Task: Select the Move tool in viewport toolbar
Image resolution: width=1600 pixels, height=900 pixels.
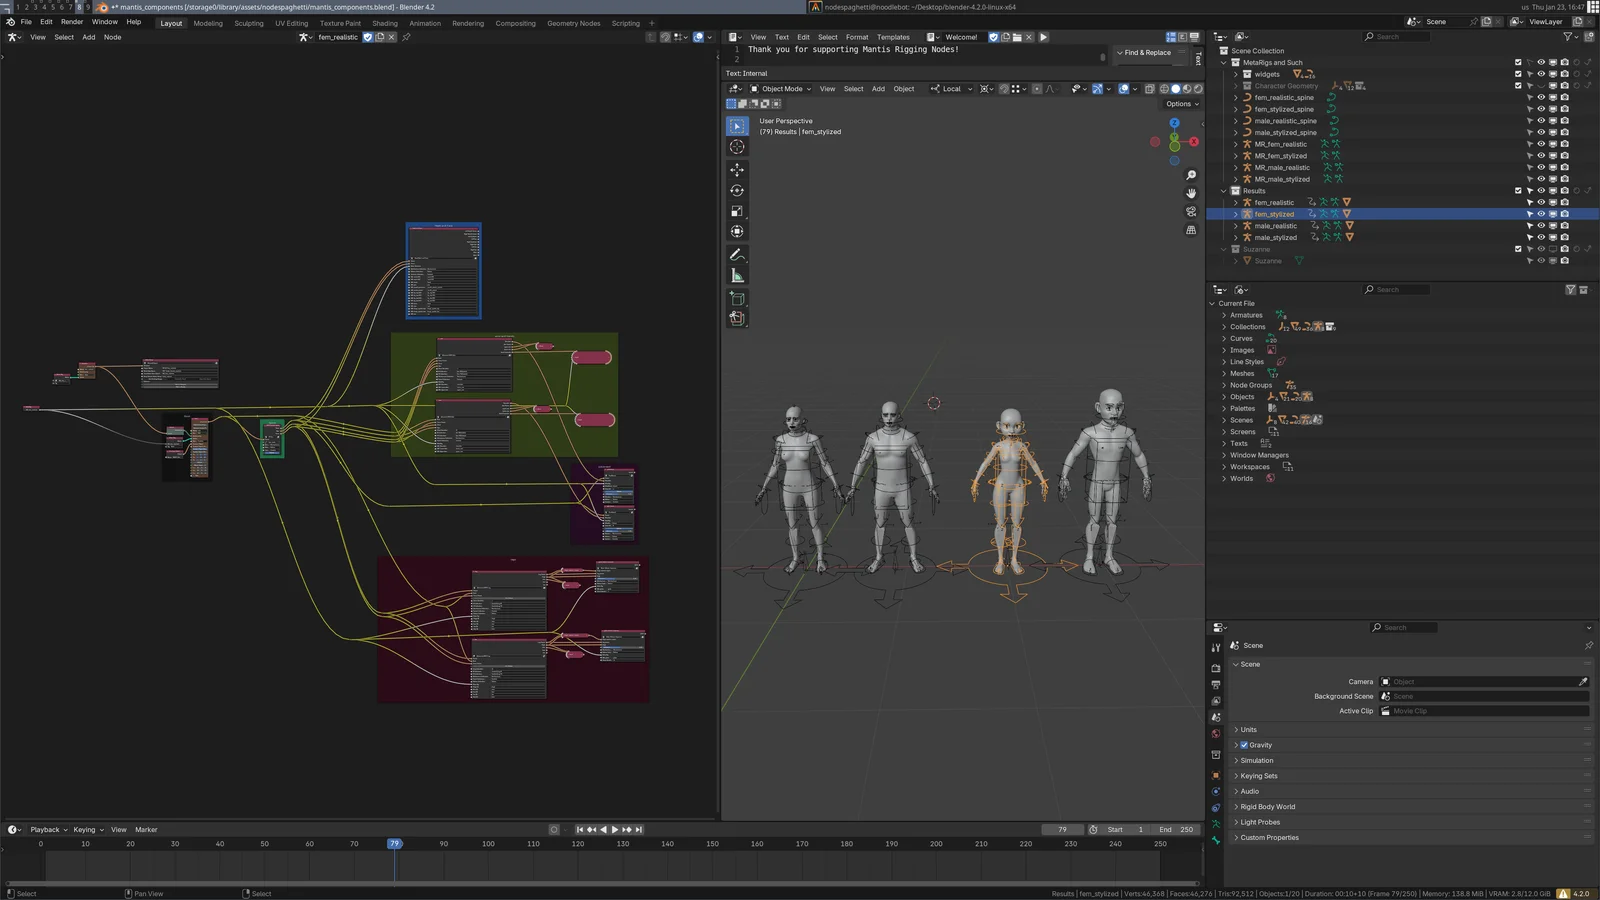Action: point(737,170)
